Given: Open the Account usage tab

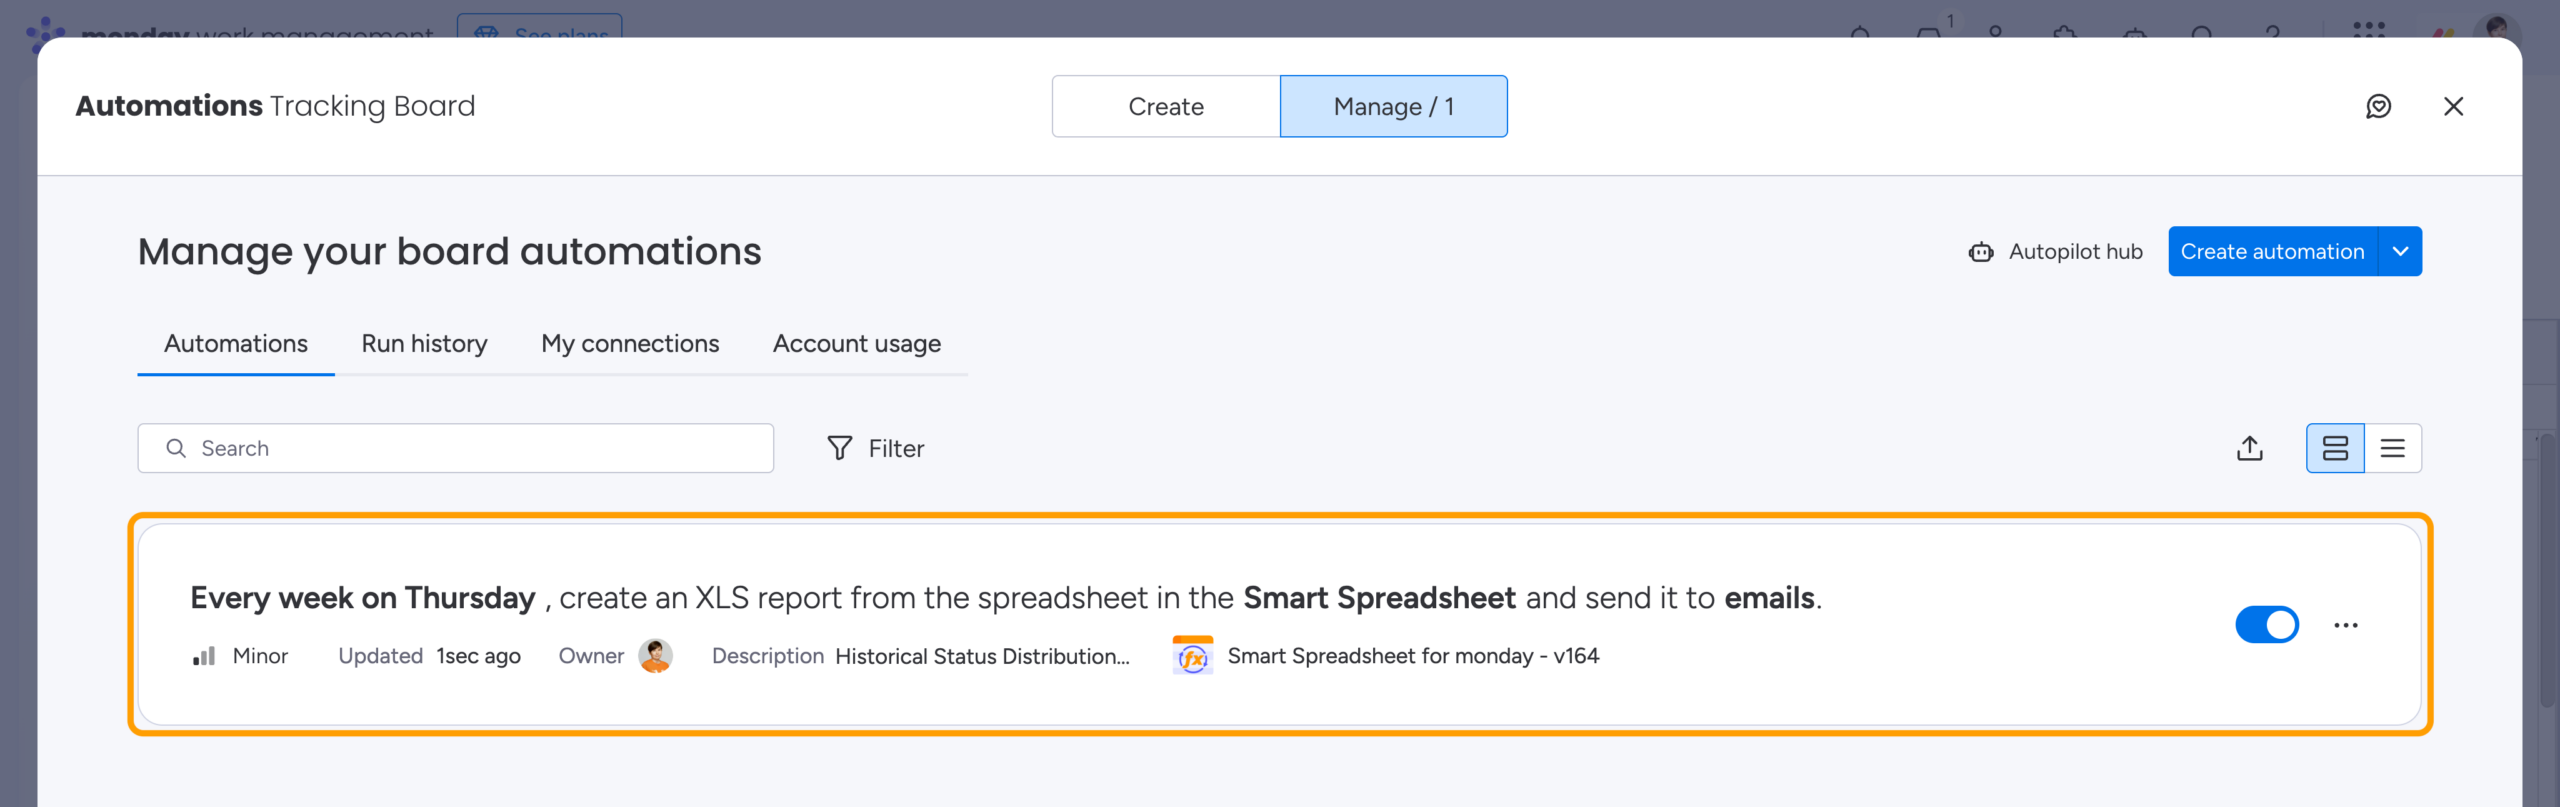Looking at the screenshot, I should [x=856, y=343].
